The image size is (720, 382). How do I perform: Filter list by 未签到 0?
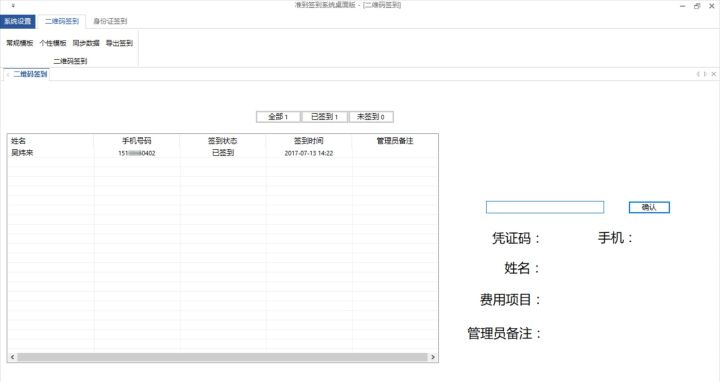click(x=371, y=117)
